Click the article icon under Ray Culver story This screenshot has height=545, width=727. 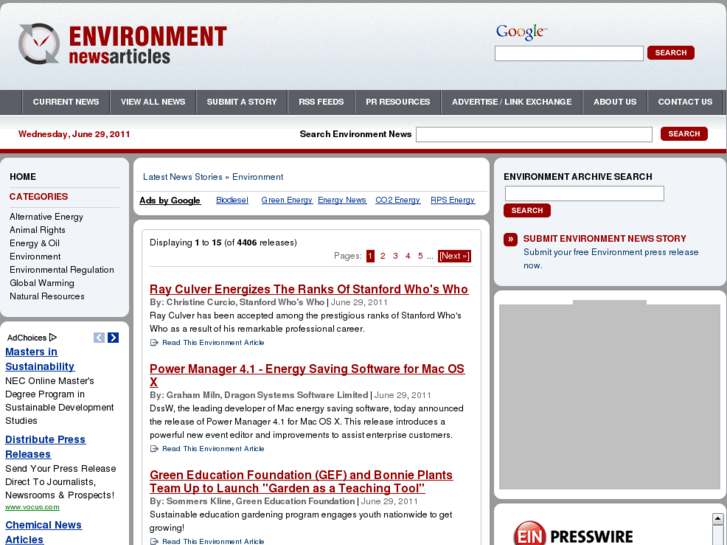pyautogui.click(x=154, y=343)
